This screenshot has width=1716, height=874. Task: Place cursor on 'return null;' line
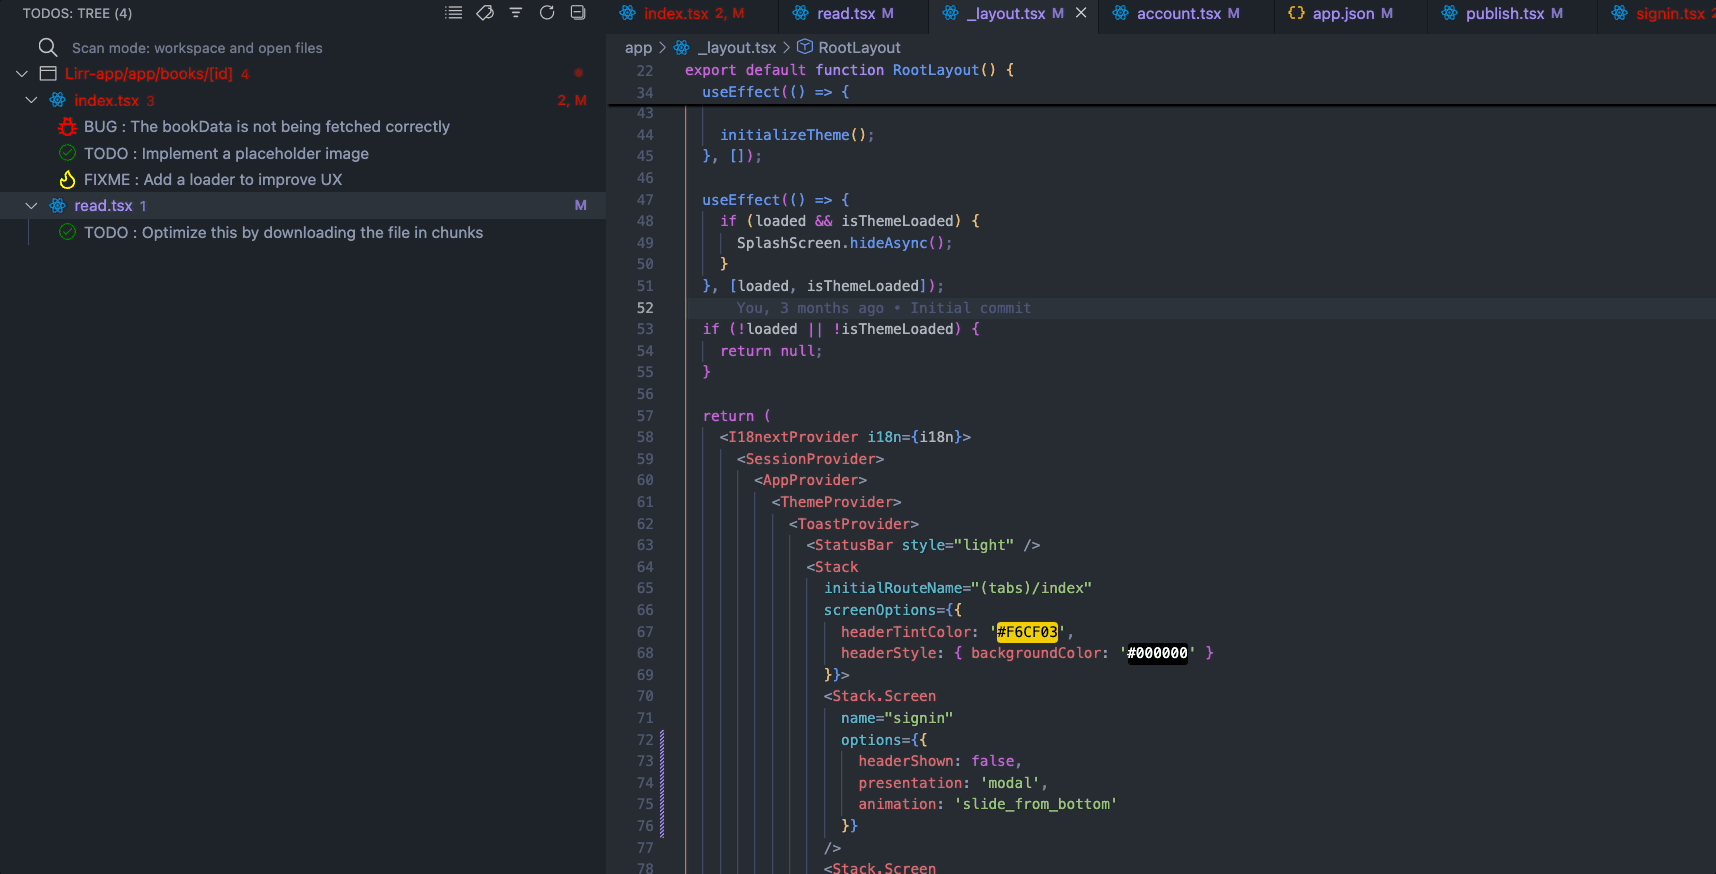771,351
